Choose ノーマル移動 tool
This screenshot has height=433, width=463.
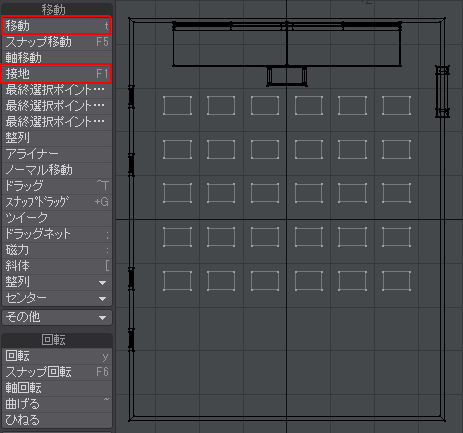click(x=57, y=170)
